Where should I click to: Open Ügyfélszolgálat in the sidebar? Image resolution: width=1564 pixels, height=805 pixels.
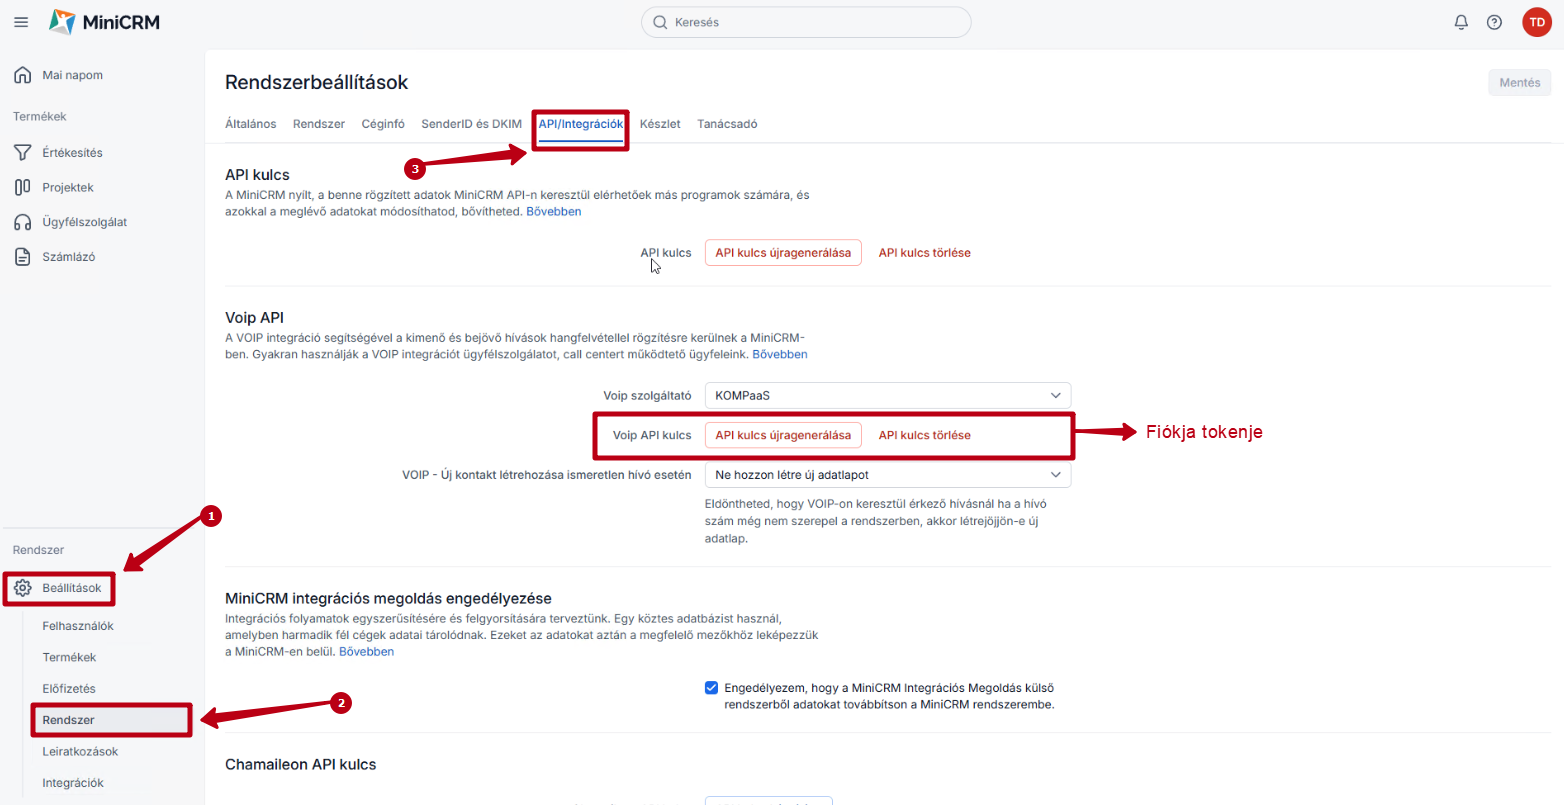point(85,222)
